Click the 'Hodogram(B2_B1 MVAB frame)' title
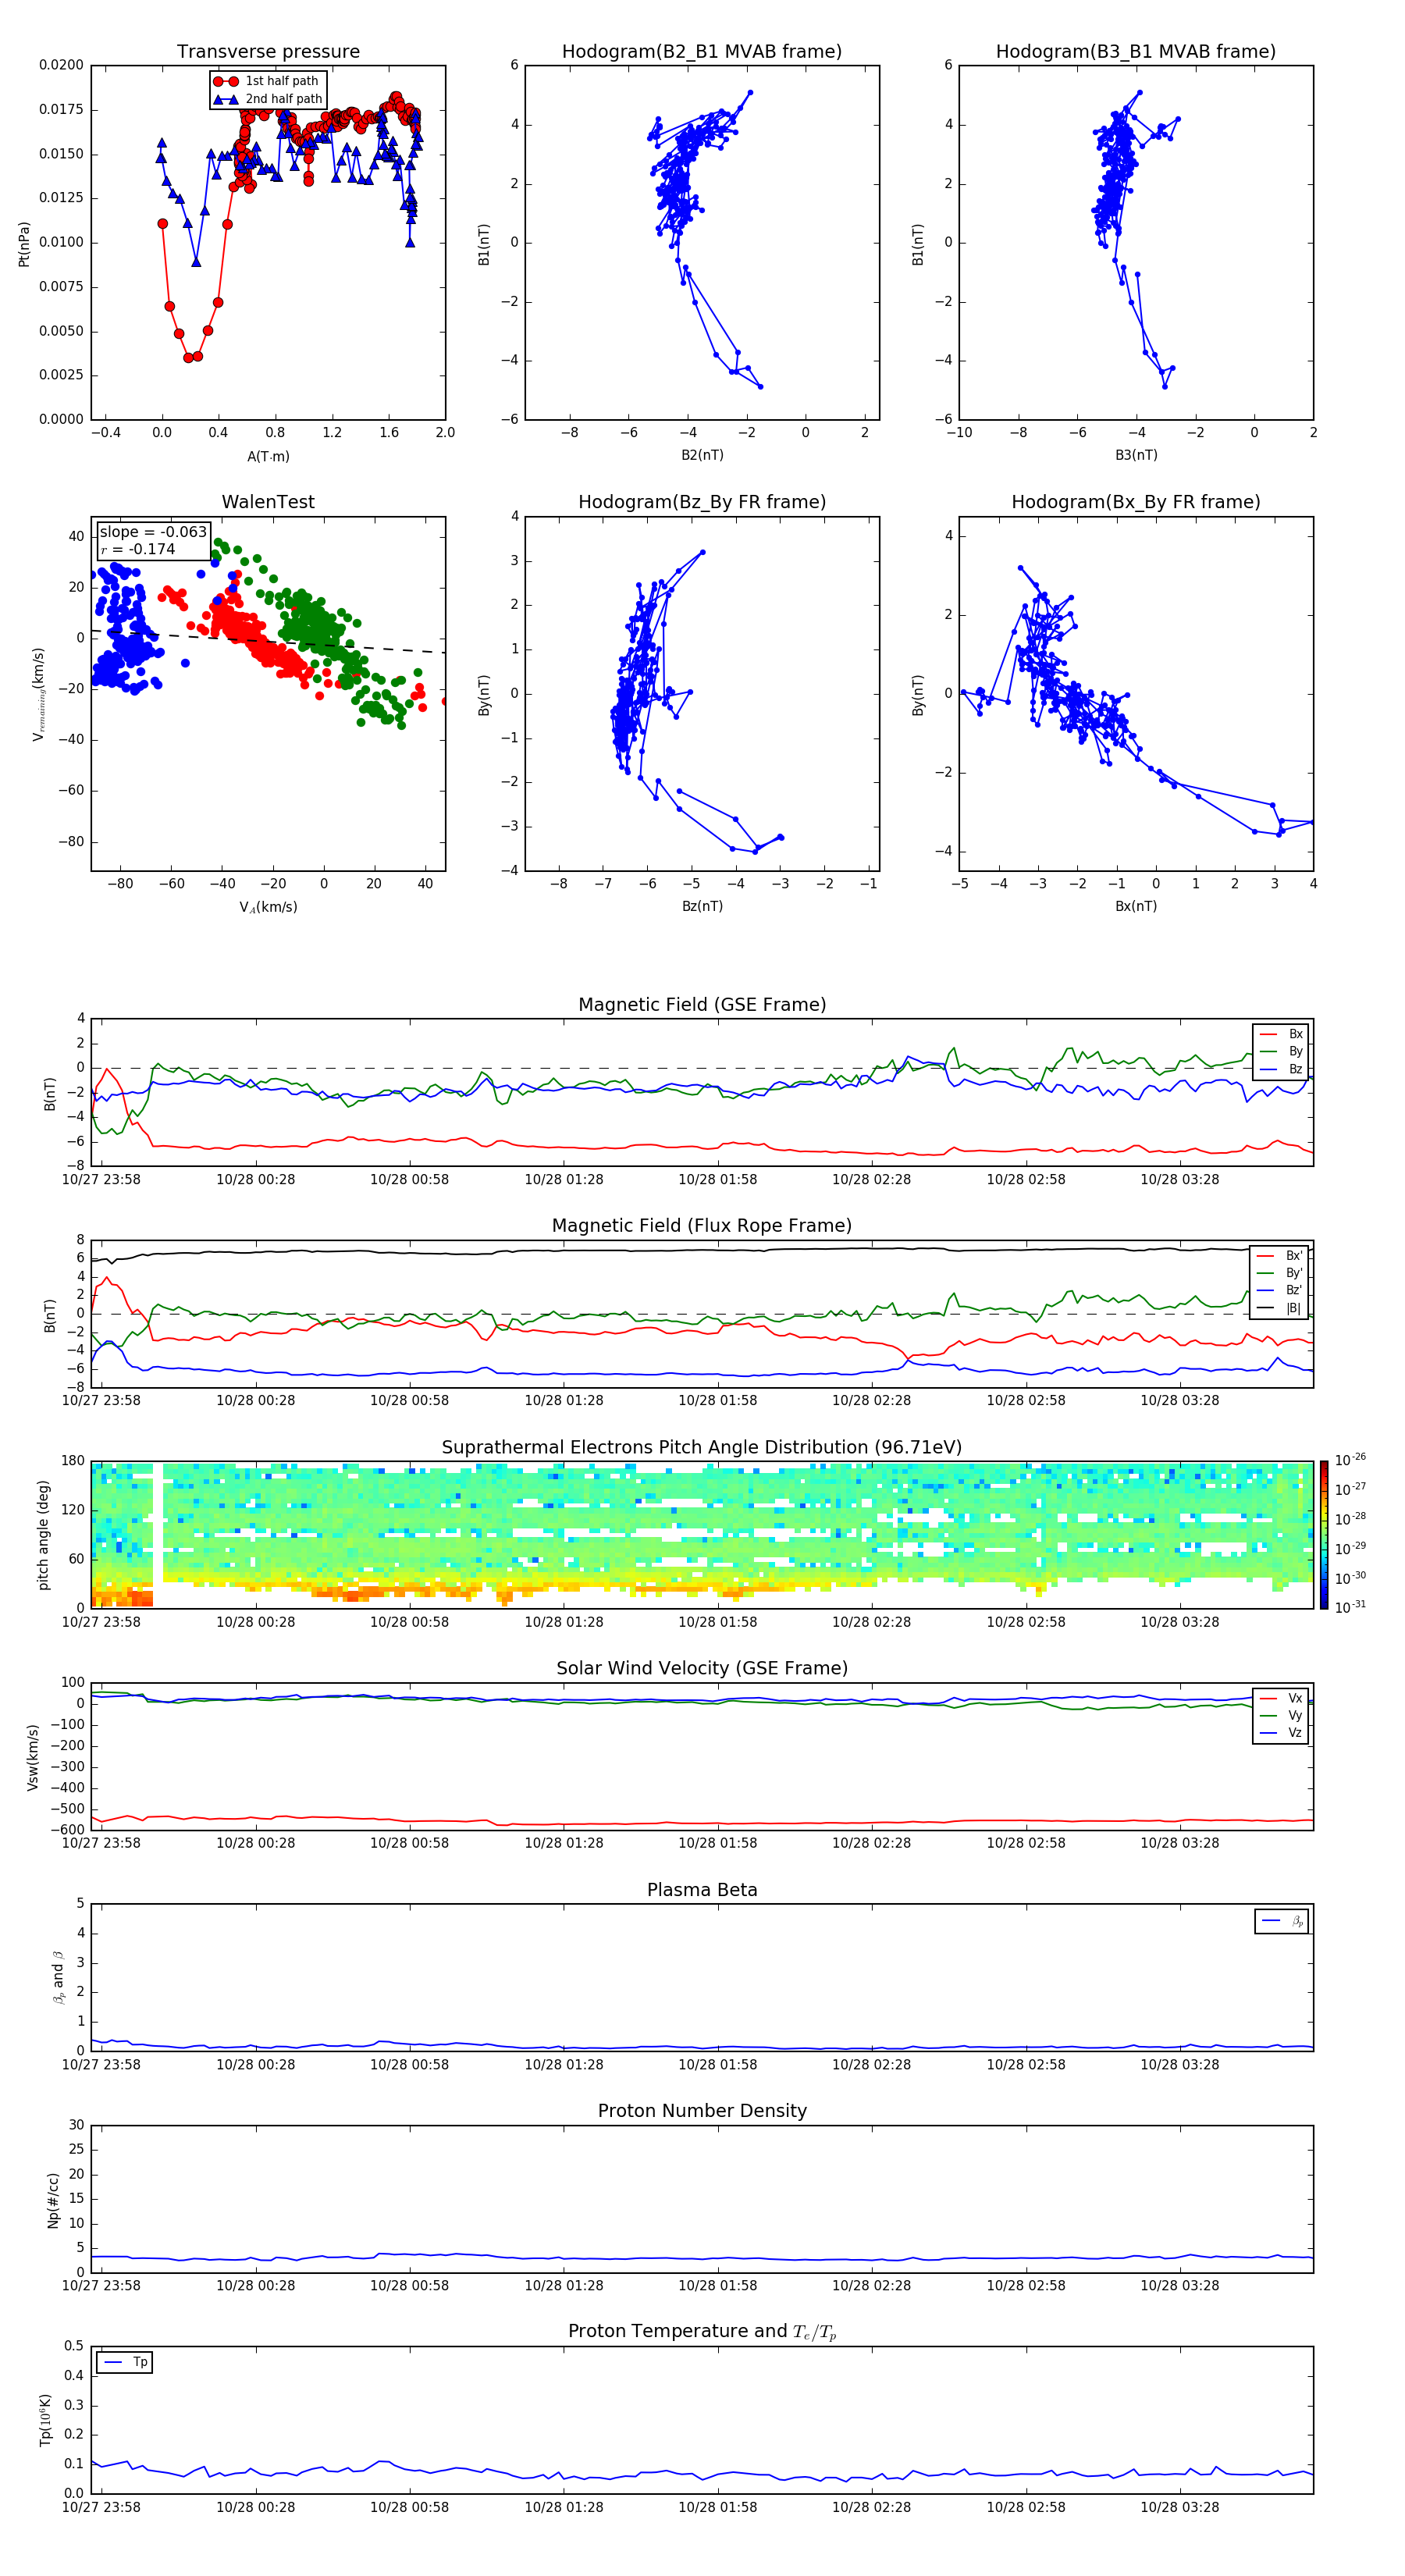This screenshot has height=2576, width=1405. click(x=702, y=51)
